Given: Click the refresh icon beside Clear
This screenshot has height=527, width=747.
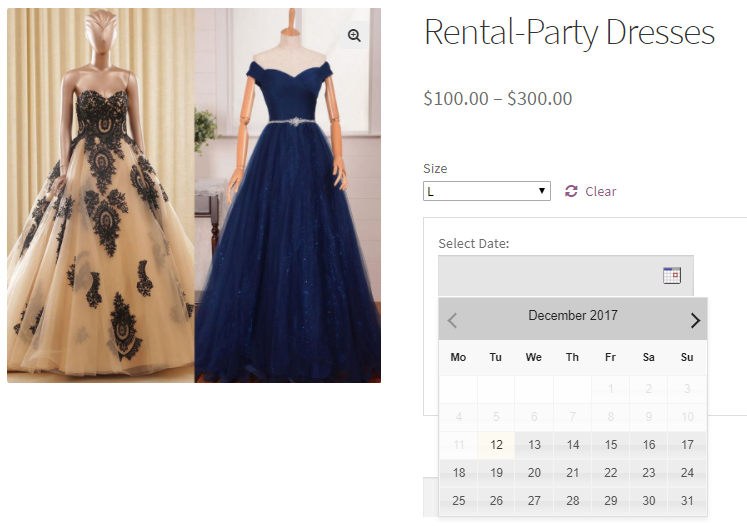Looking at the screenshot, I should (x=571, y=191).
